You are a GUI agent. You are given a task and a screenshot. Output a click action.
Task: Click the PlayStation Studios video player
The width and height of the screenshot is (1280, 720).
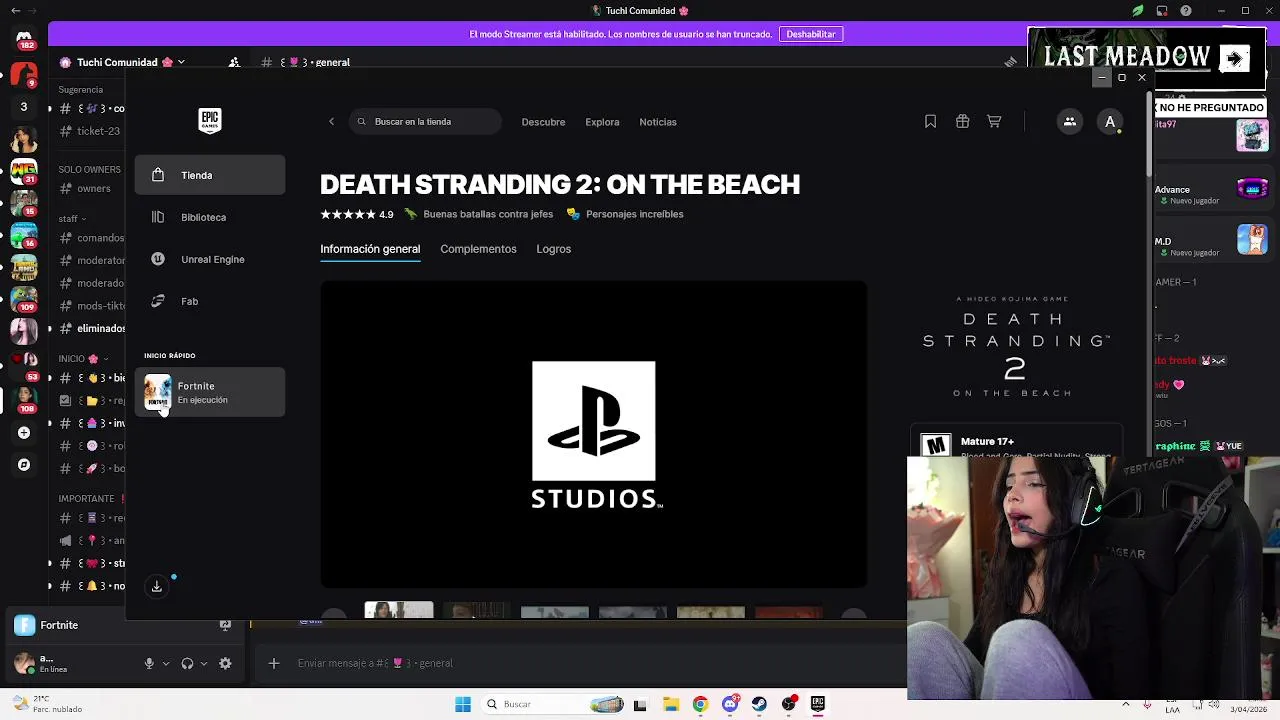point(594,434)
